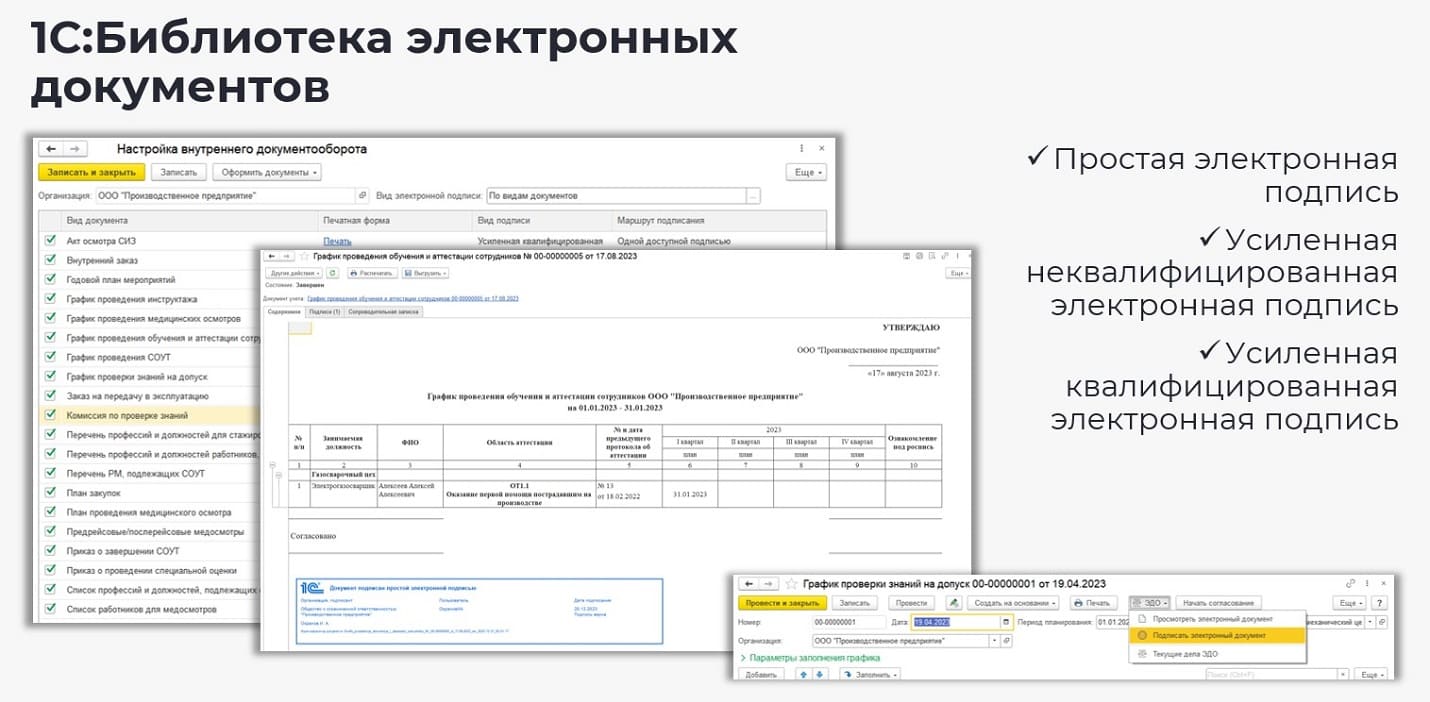This screenshot has width=1430, height=702.
Task: Select Подписать электронный документ from ЭДО menu
Action: click(1208, 635)
